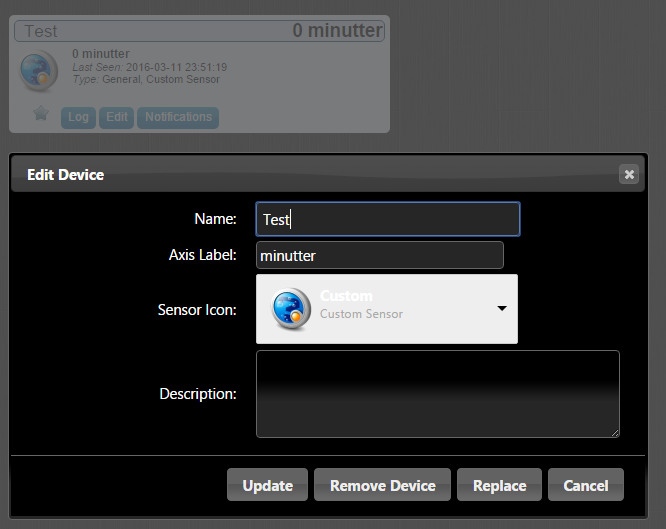This screenshot has width=666, height=529.
Task: Click the 'Name:' label
Action: click(x=215, y=219)
